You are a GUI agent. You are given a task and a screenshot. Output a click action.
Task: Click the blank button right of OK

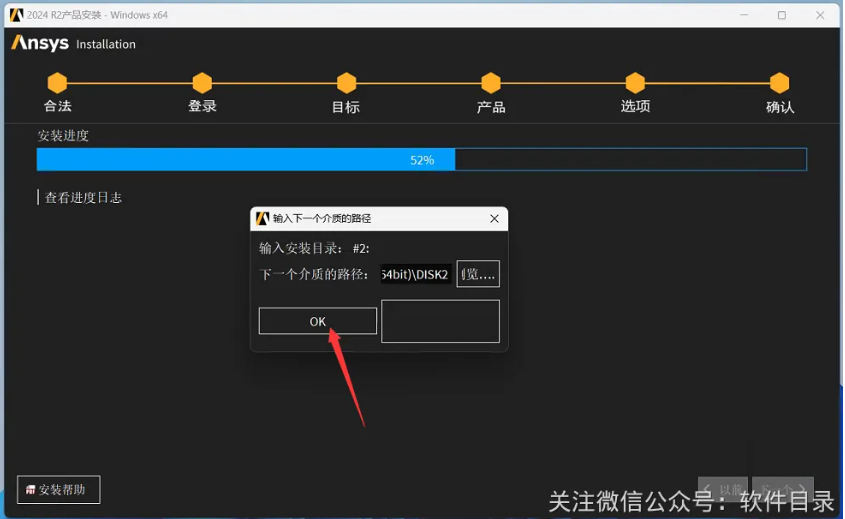440,321
